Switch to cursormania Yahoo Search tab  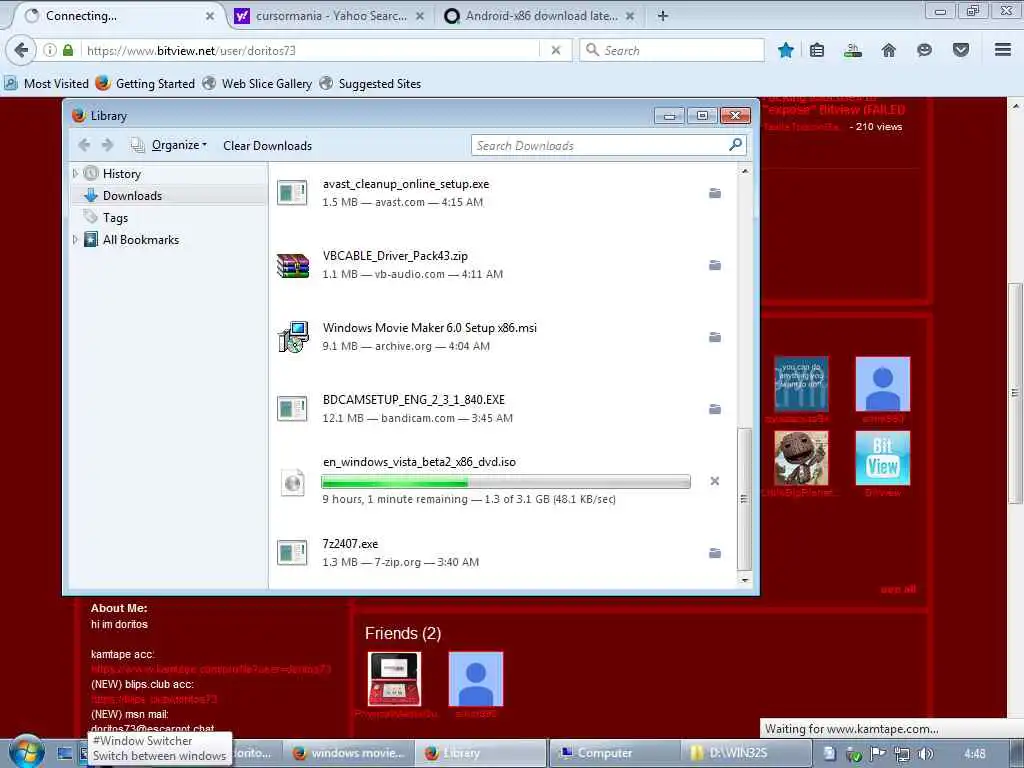[330, 16]
